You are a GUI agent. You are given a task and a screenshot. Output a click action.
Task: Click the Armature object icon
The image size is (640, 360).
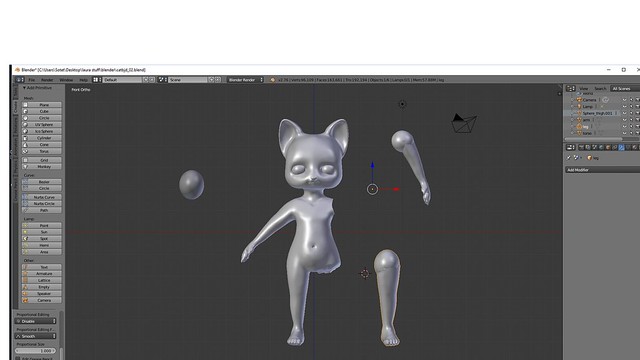click(25, 273)
